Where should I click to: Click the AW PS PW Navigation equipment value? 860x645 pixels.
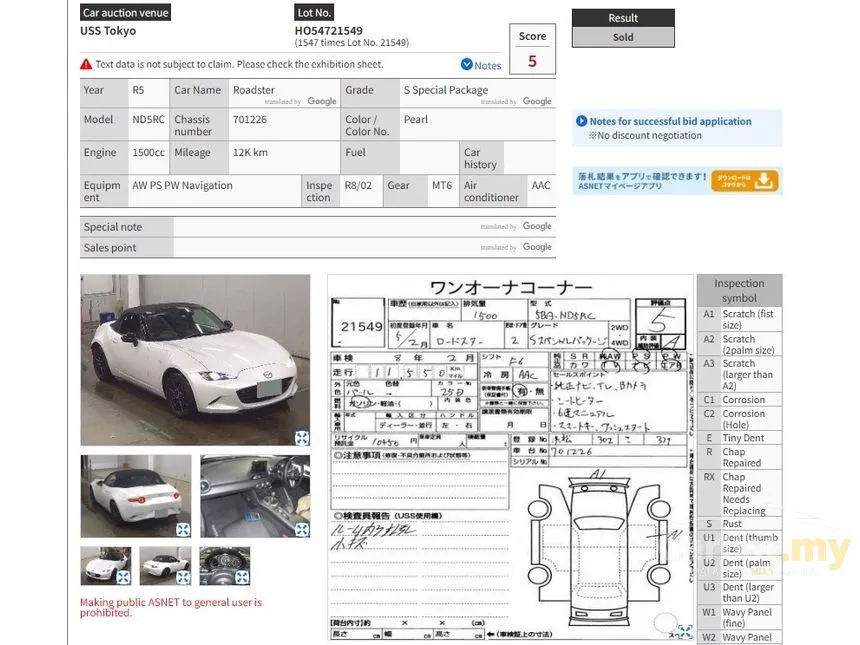click(182, 185)
